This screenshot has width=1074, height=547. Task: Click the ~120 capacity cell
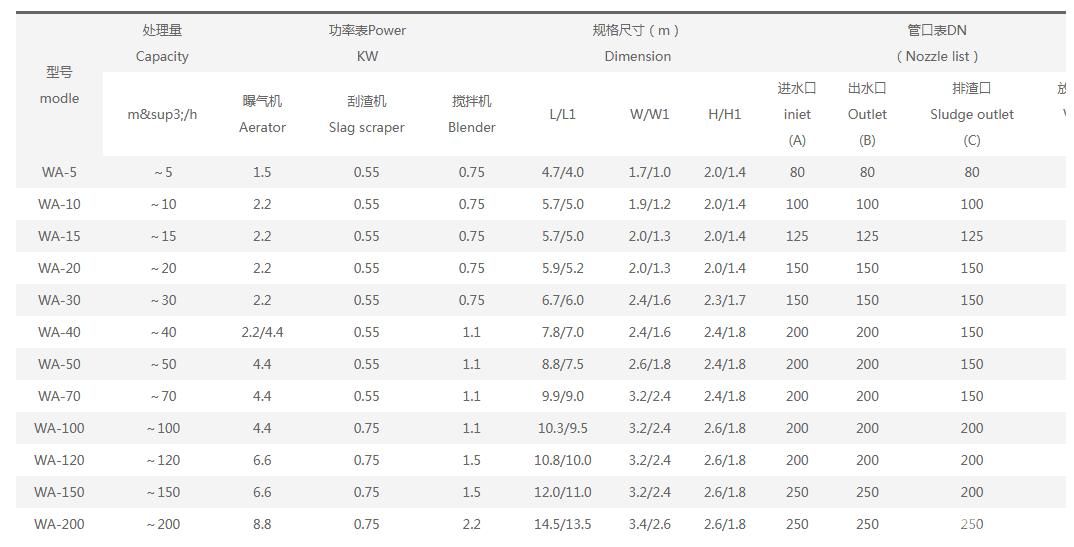162,460
